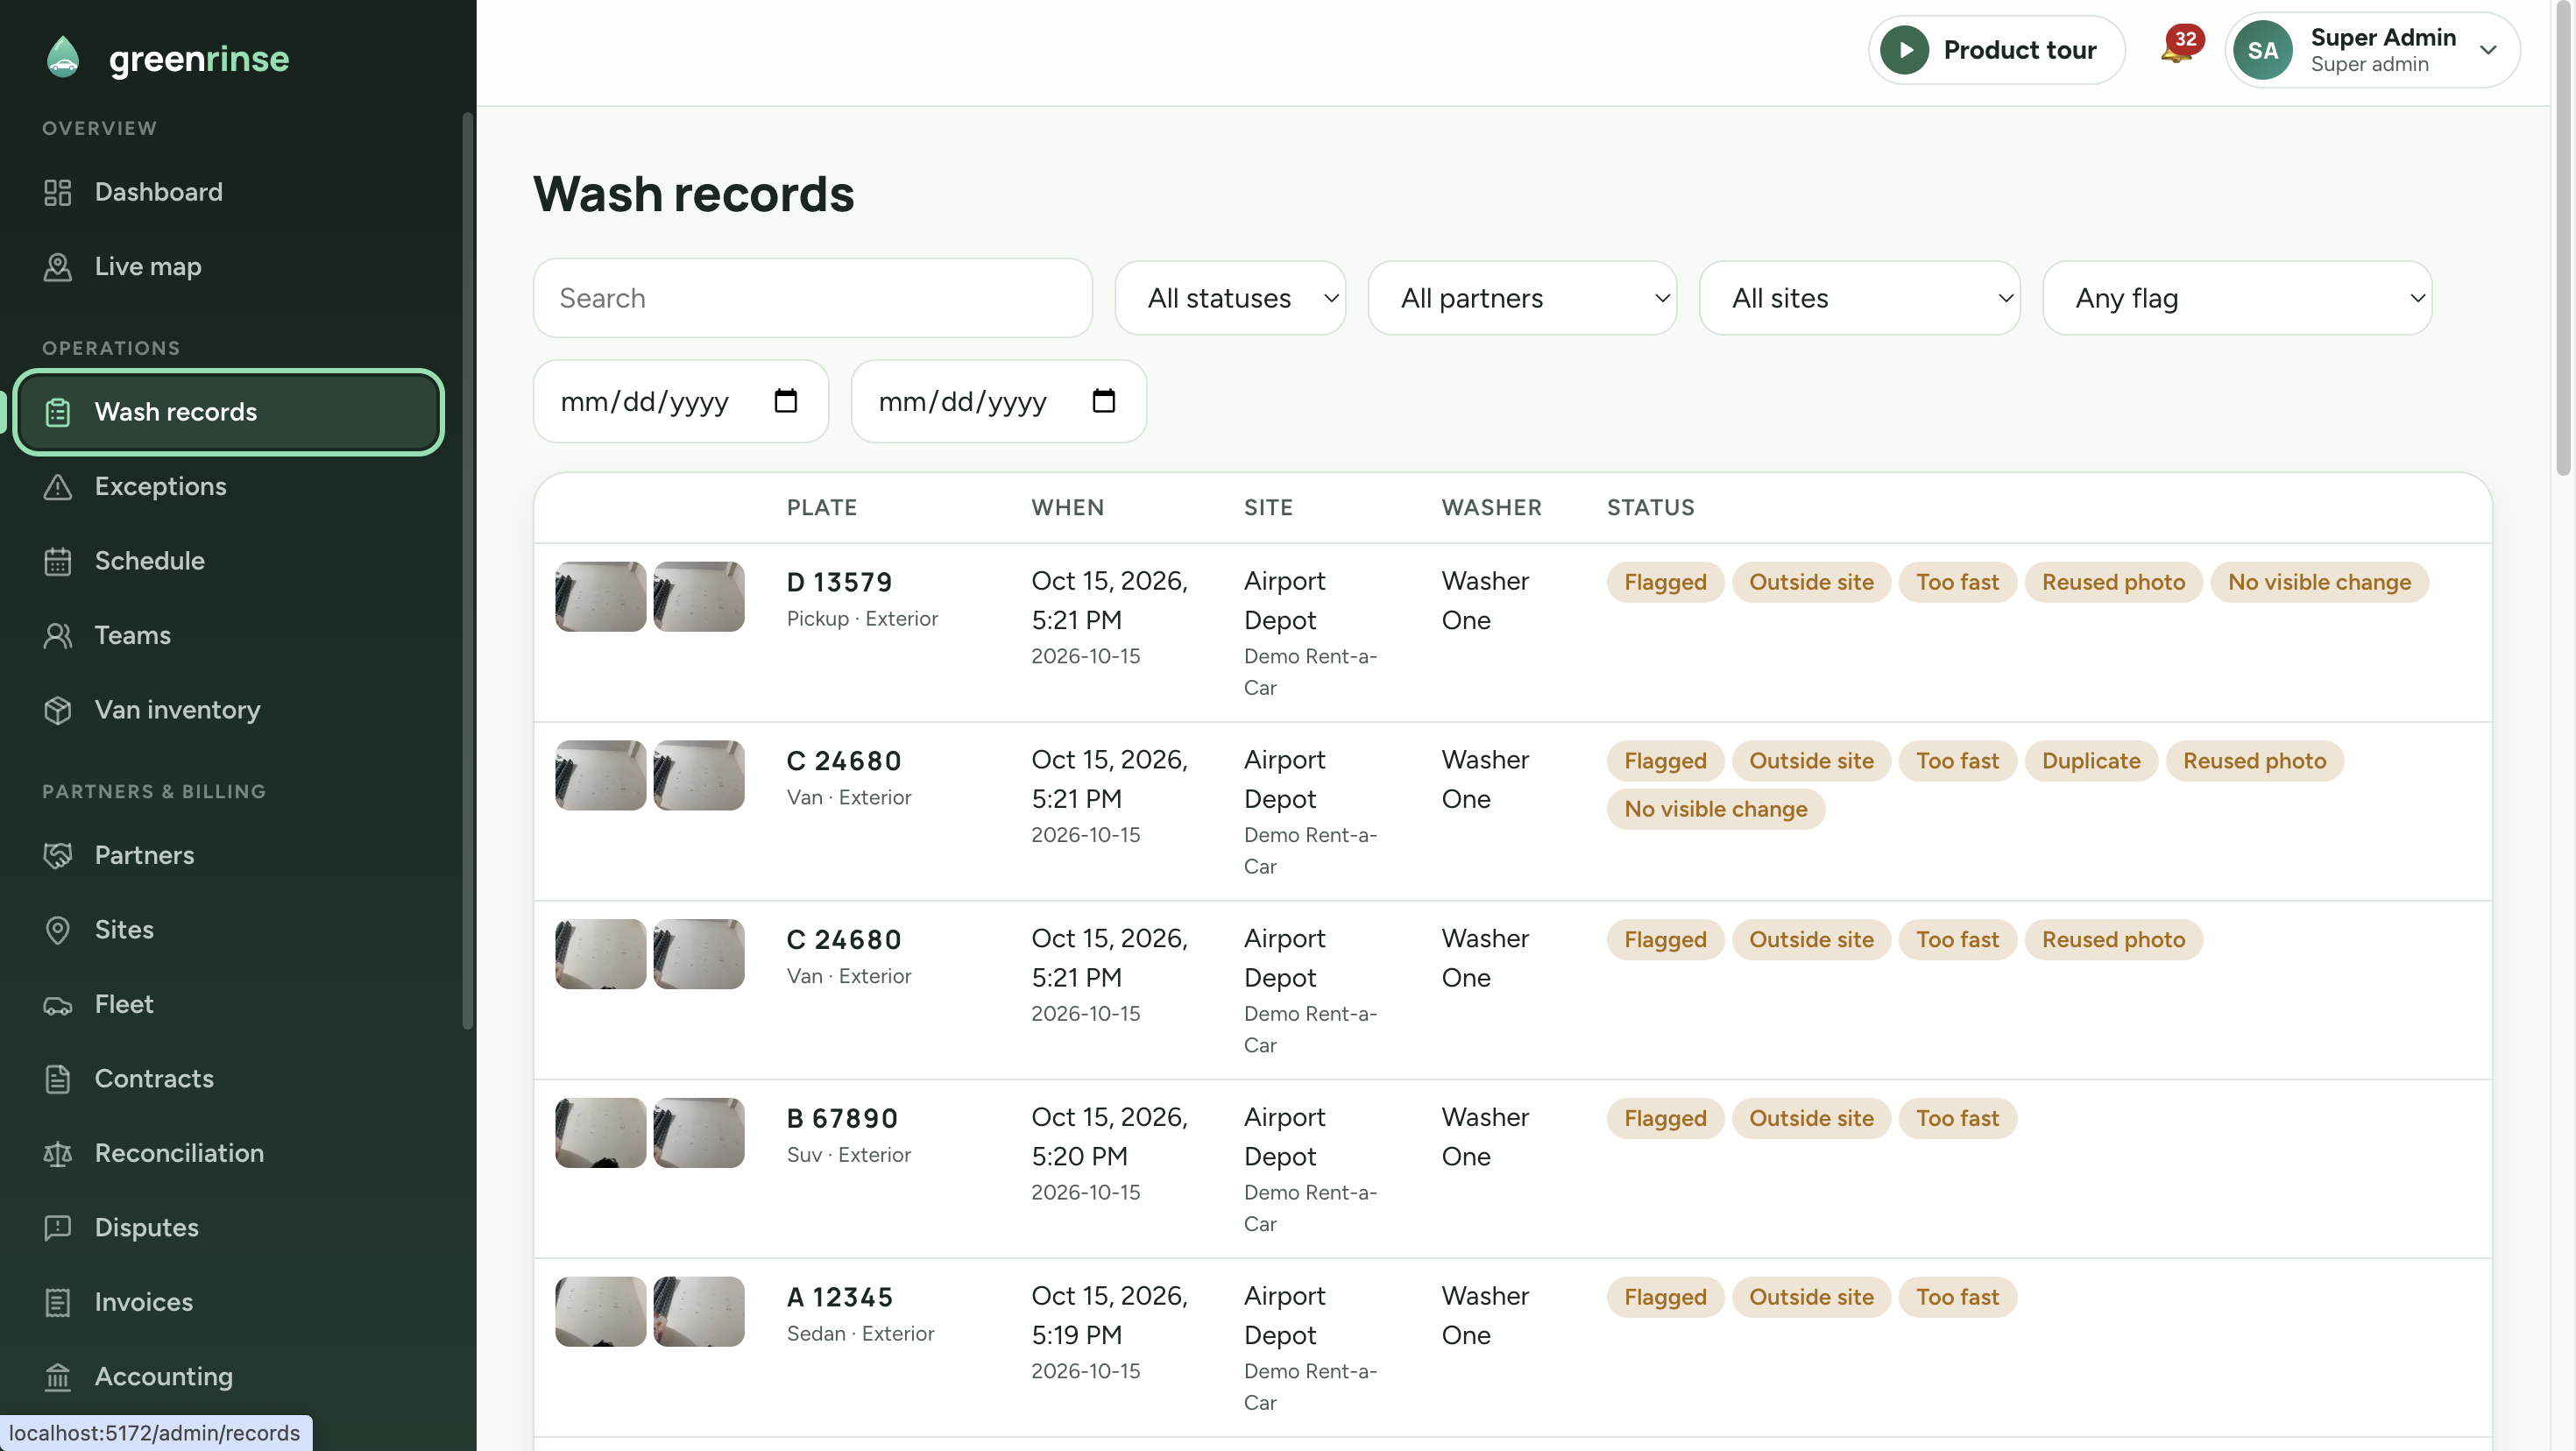The width and height of the screenshot is (2576, 1451).
Task: Open the All partners dropdown
Action: point(1522,298)
